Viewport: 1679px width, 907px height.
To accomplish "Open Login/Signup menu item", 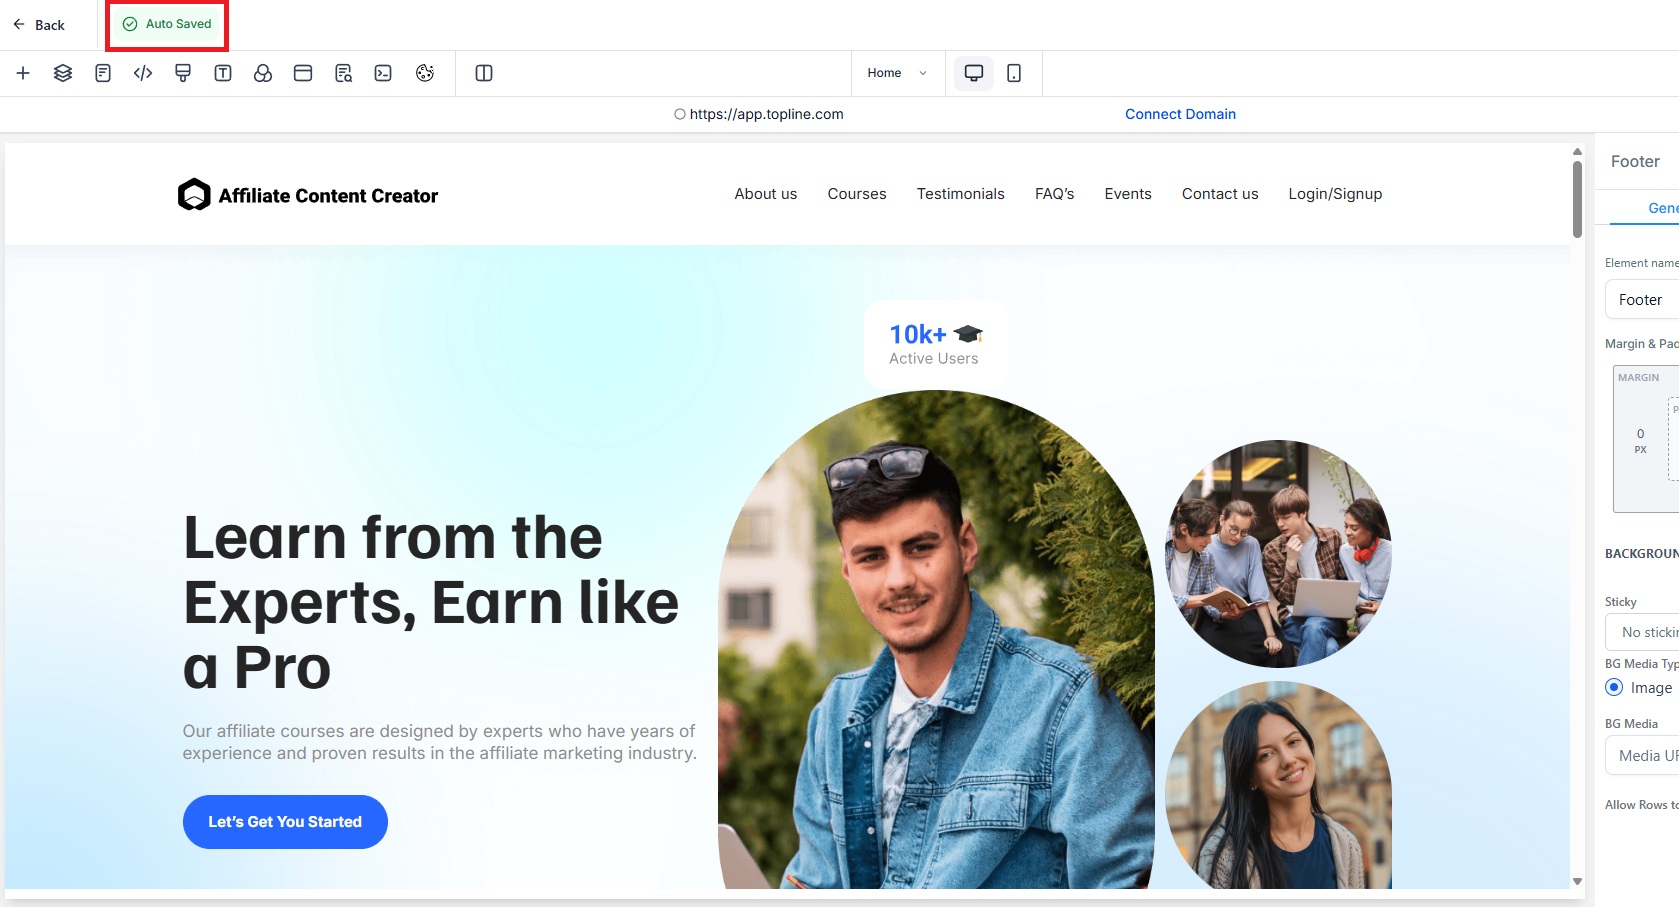I will click(x=1335, y=194).
